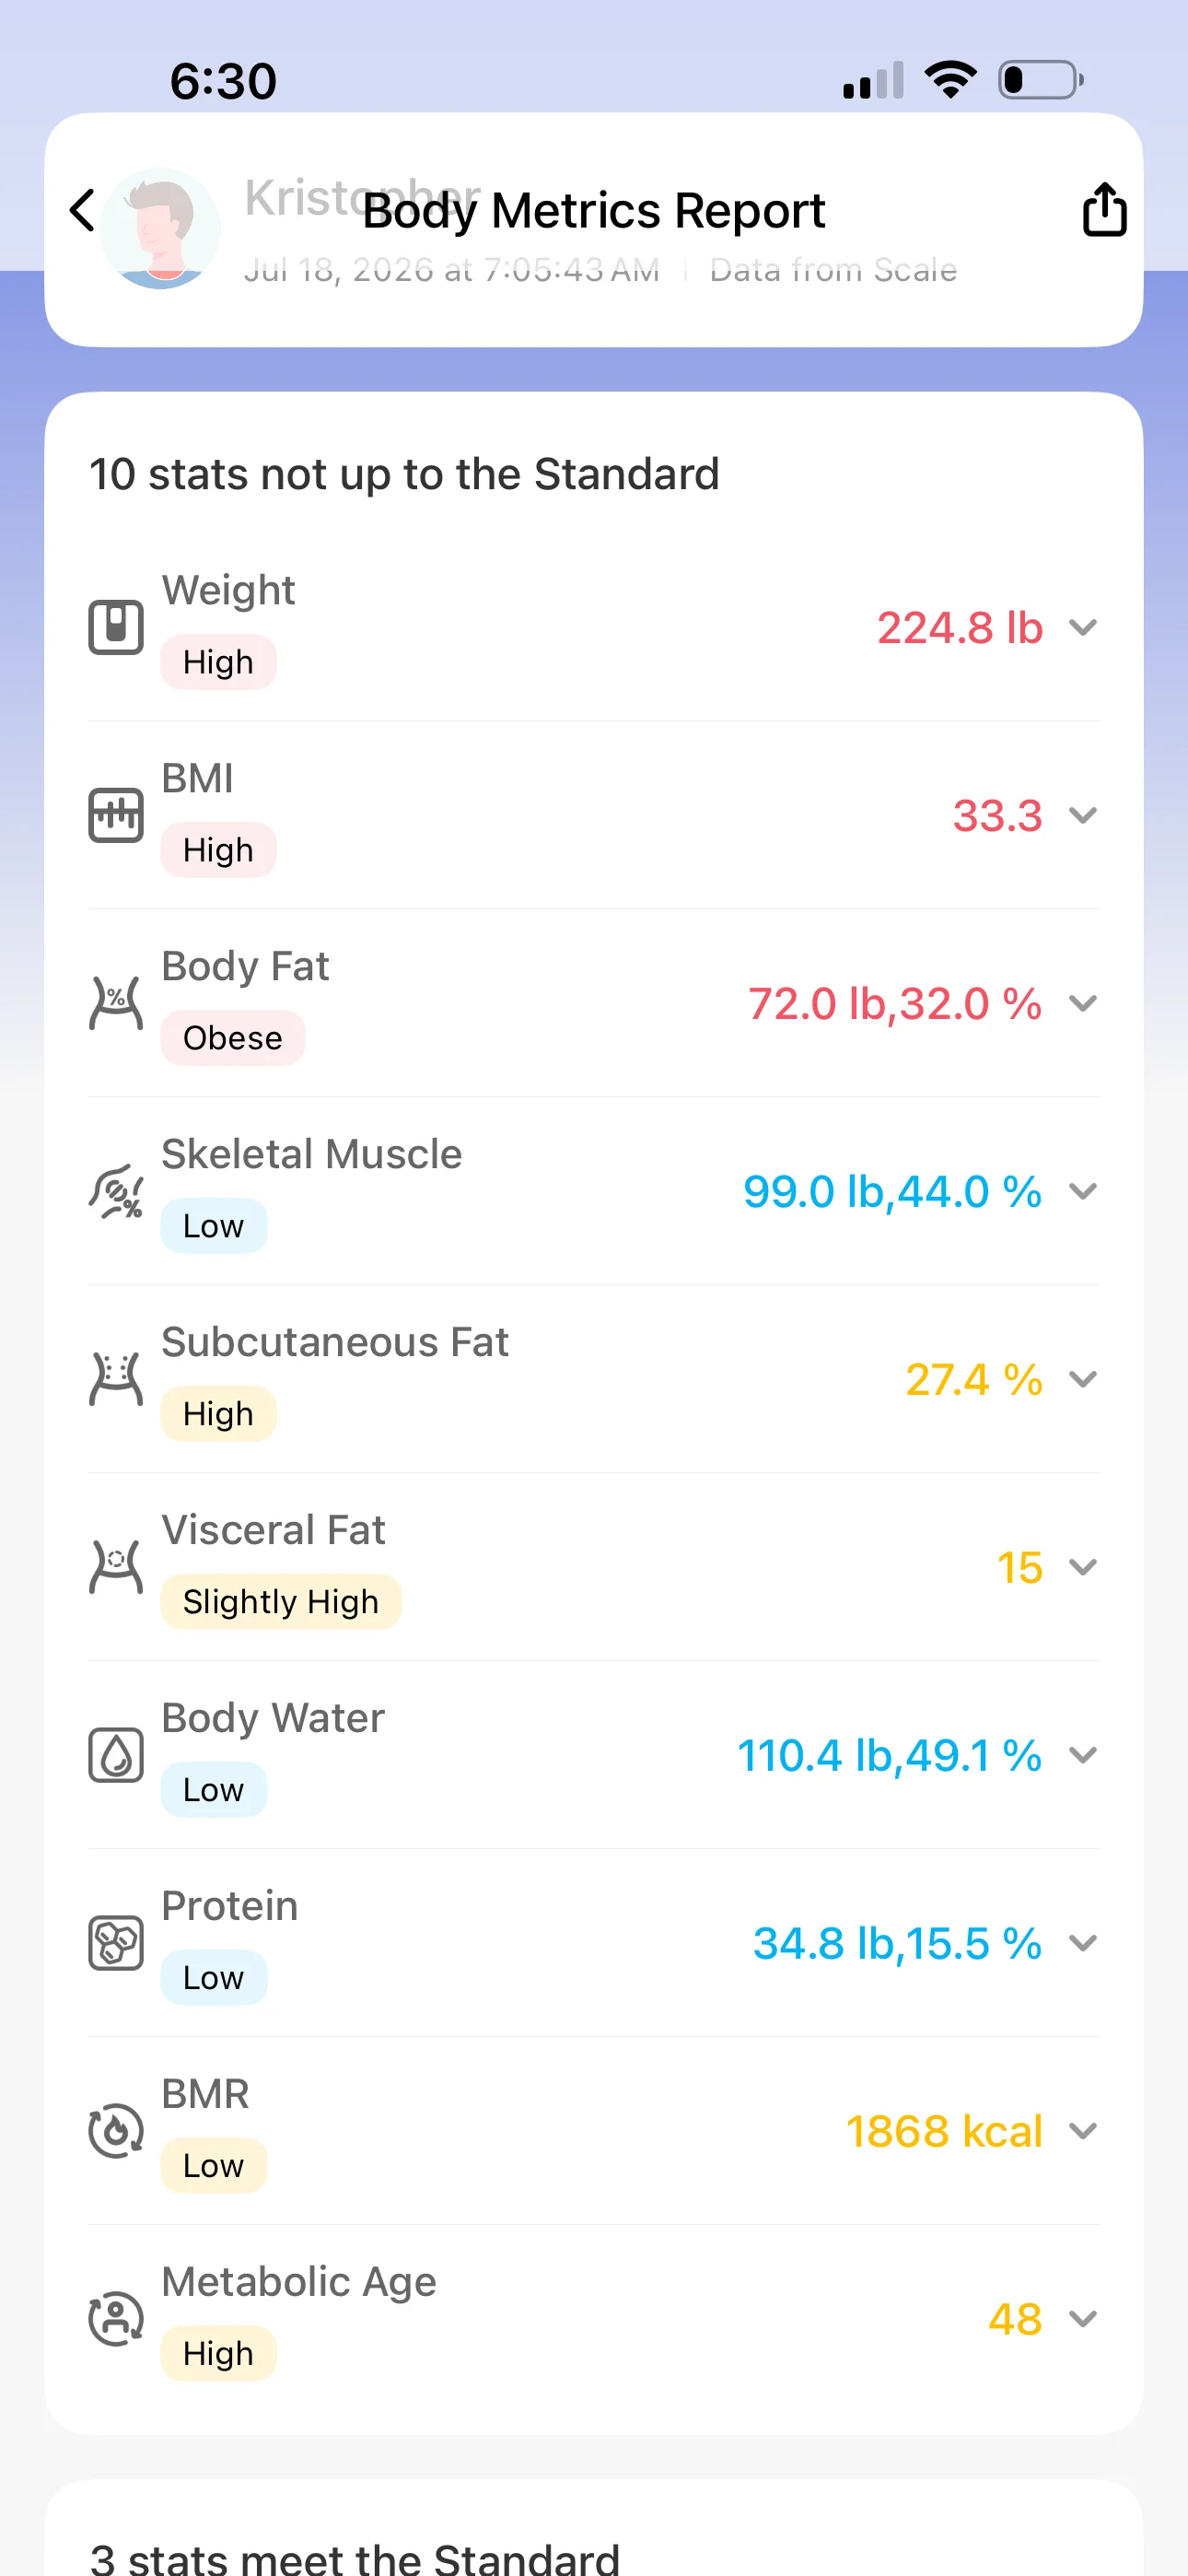The height and width of the screenshot is (2576, 1188).
Task: Tap the Obese tag under Body Fat
Action: pyautogui.click(x=233, y=1038)
